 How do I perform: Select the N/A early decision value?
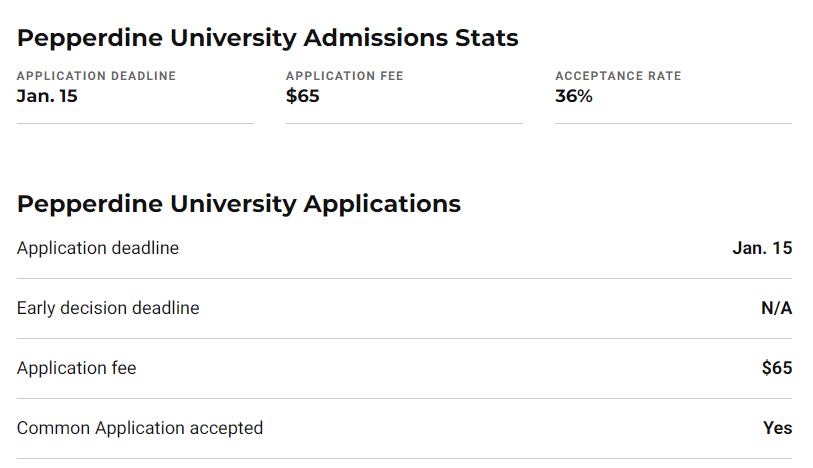tap(776, 308)
